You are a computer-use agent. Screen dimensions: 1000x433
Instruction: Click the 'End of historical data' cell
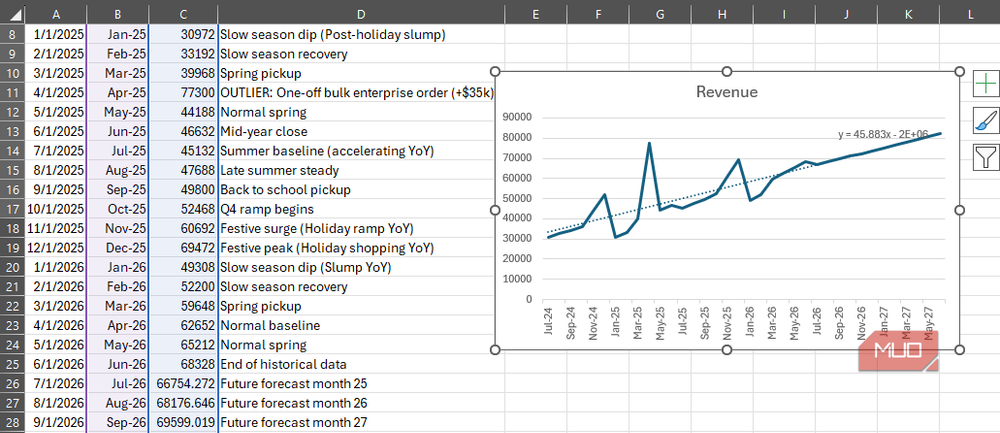(361, 364)
